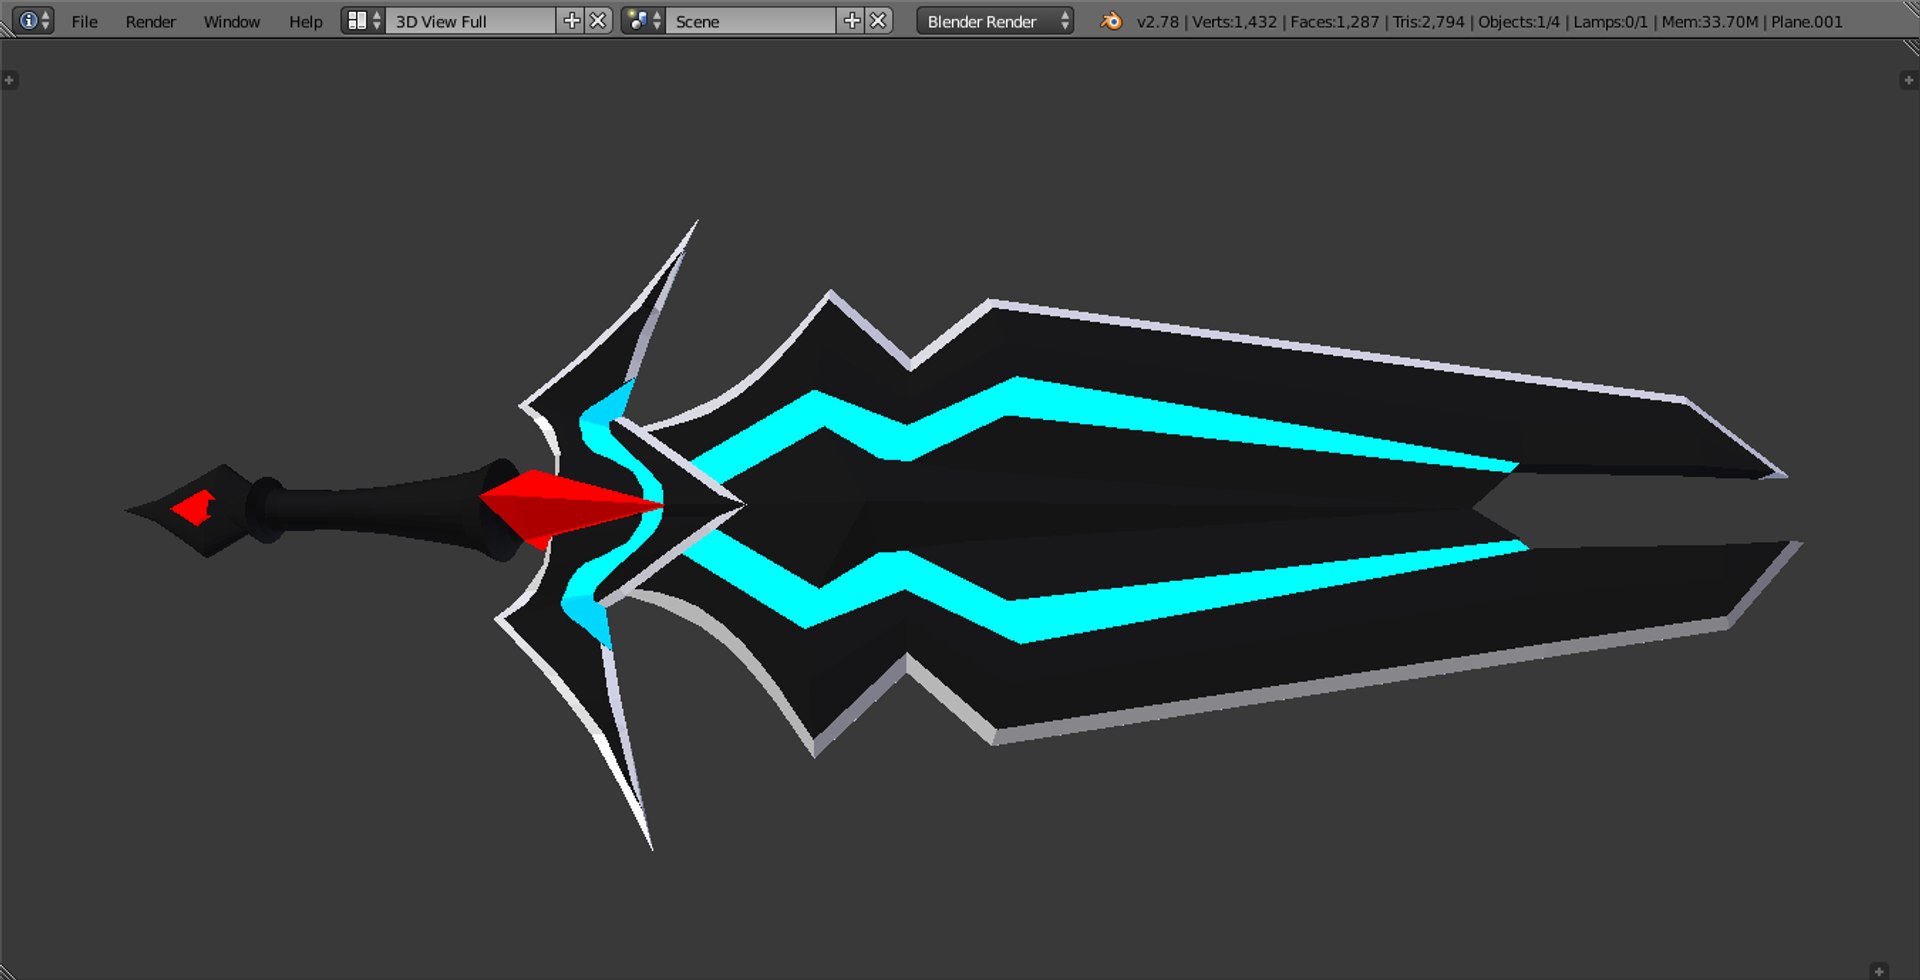1920x980 pixels.
Task: Open the Render menu
Action: (150, 21)
